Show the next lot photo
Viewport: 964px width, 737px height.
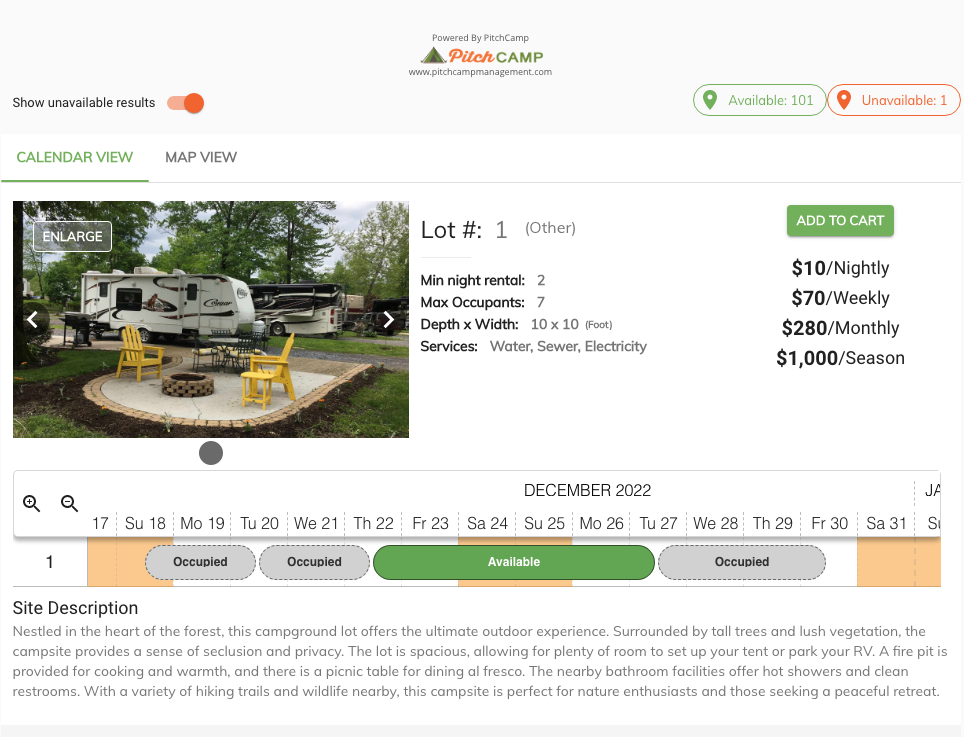pyautogui.click(x=389, y=319)
